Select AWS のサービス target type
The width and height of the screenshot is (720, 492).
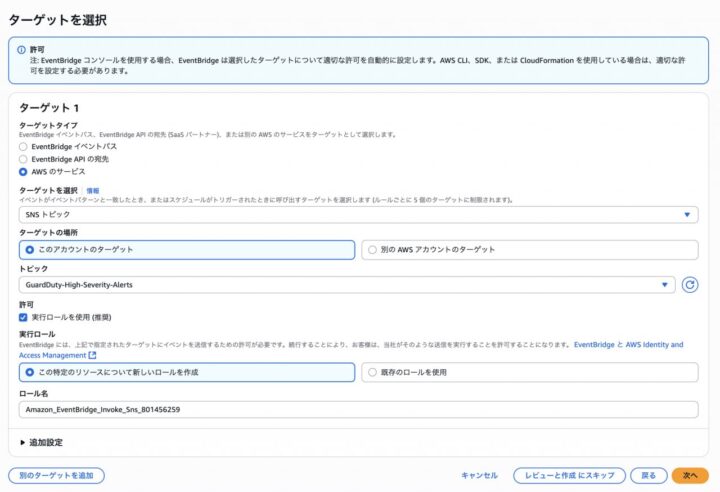pyautogui.click(x=24, y=171)
